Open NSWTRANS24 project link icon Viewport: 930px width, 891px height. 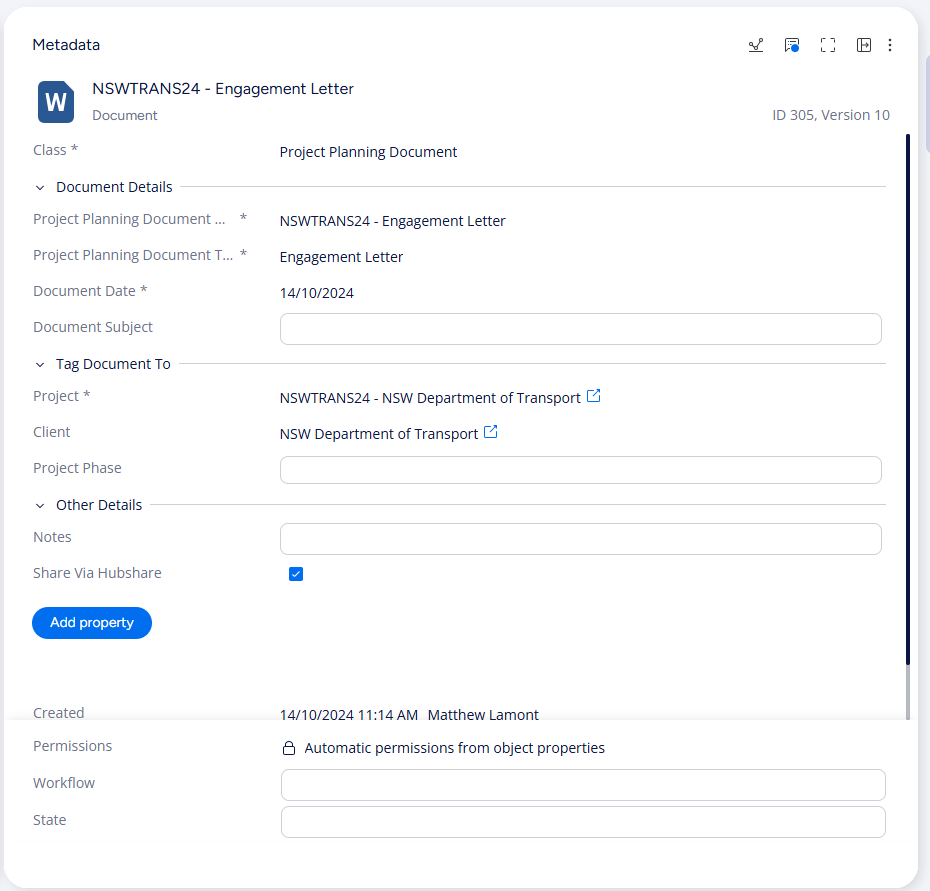pyautogui.click(x=594, y=396)
